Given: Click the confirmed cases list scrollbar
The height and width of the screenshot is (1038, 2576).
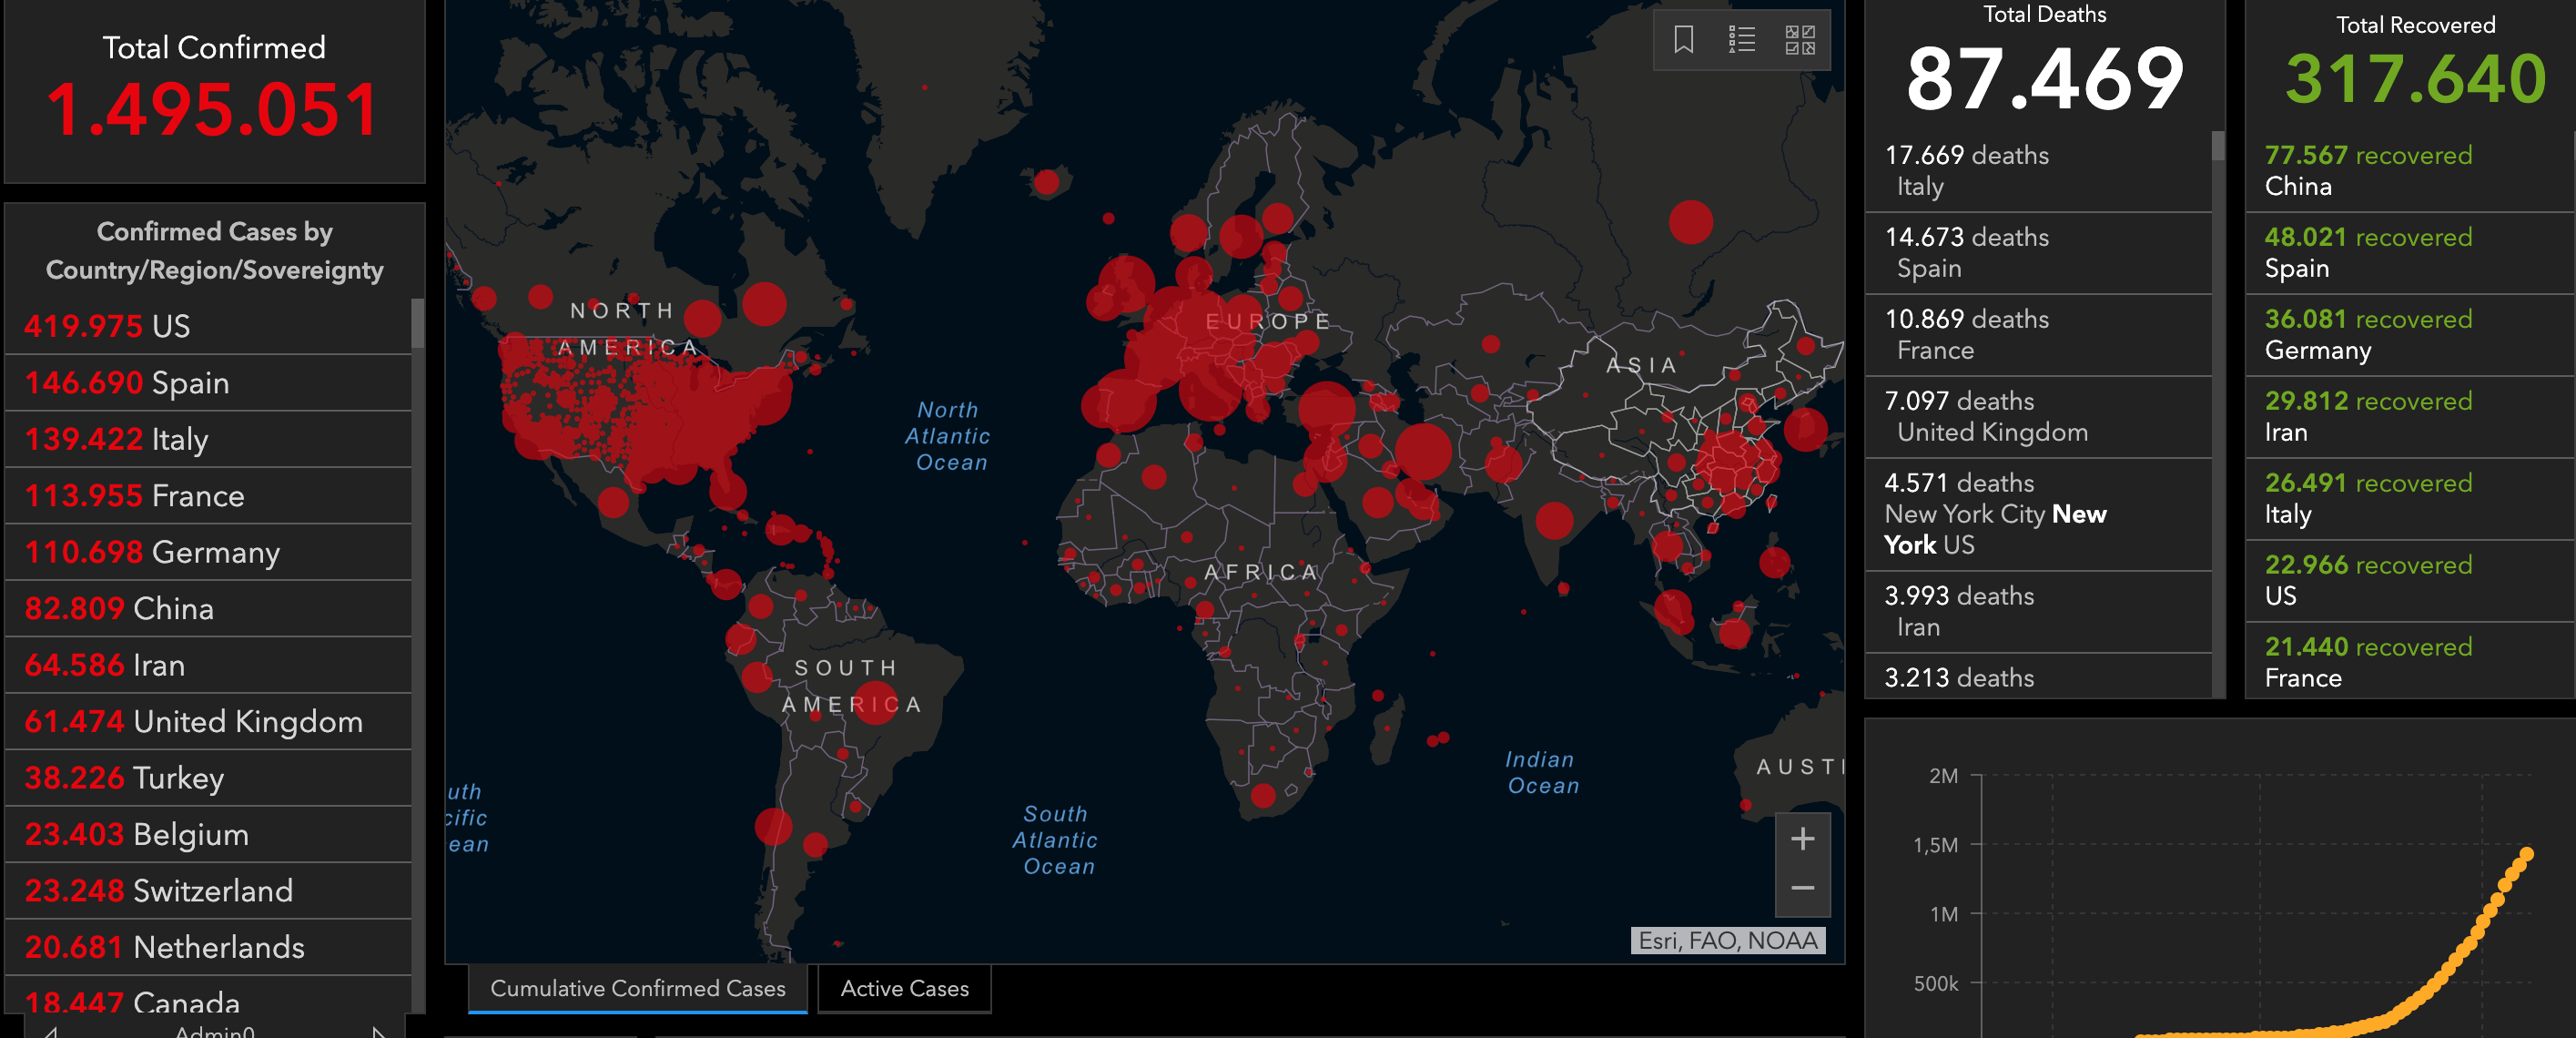Looking at the screenshot, I should [417, 324].
